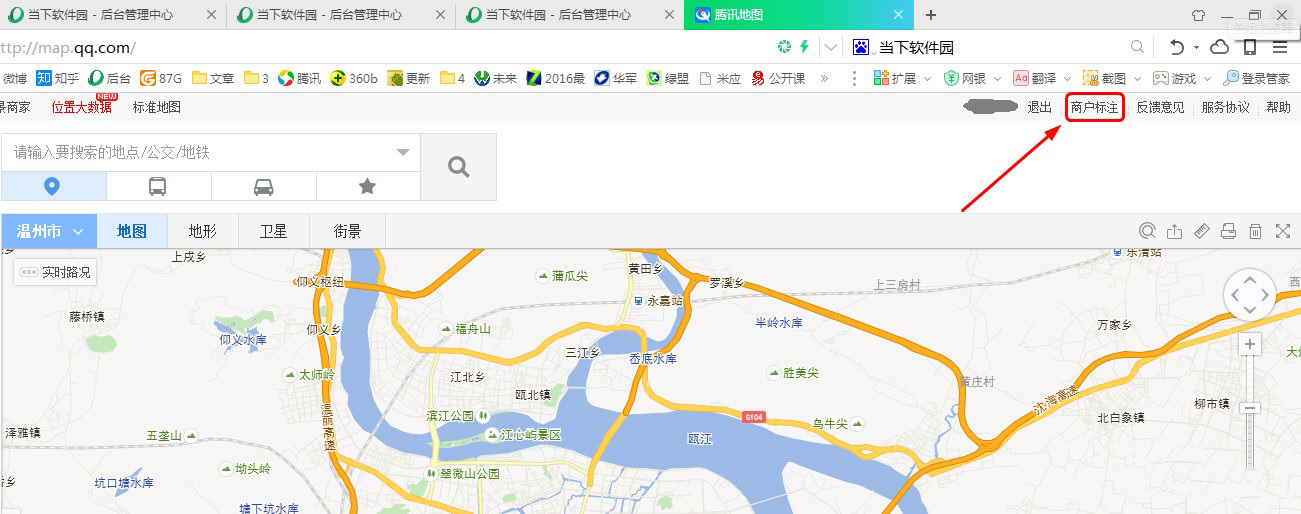The width and height of the screenshot is (1301, 514).
Task: Switch to the 街景 street view tab
Action: click(347, 231)
